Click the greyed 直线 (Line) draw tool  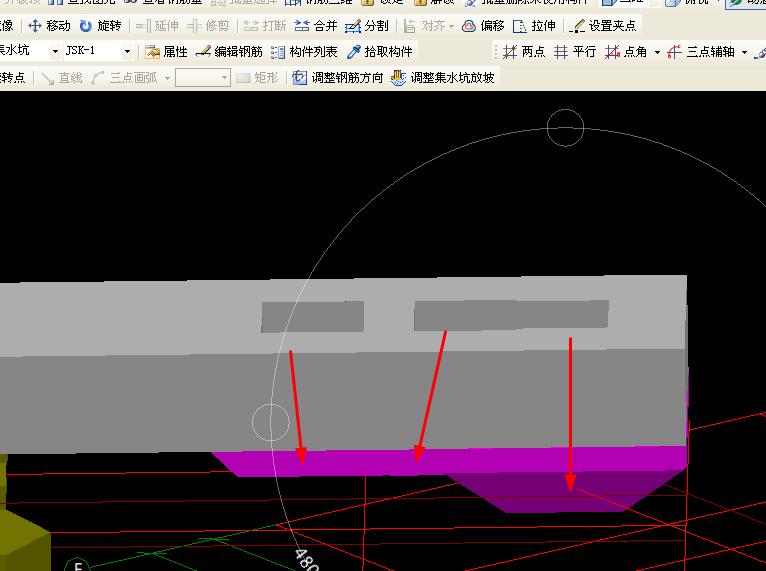(62, 78)
